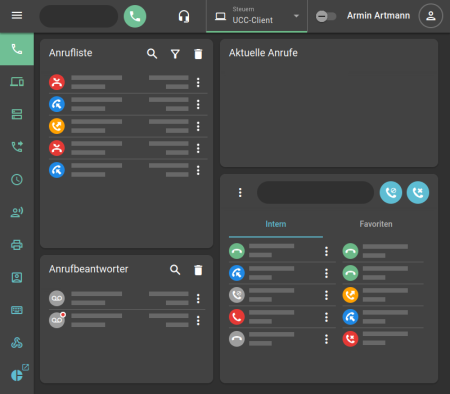
Task: Open contacts panel three-dot menu
Action: point(240,192)
